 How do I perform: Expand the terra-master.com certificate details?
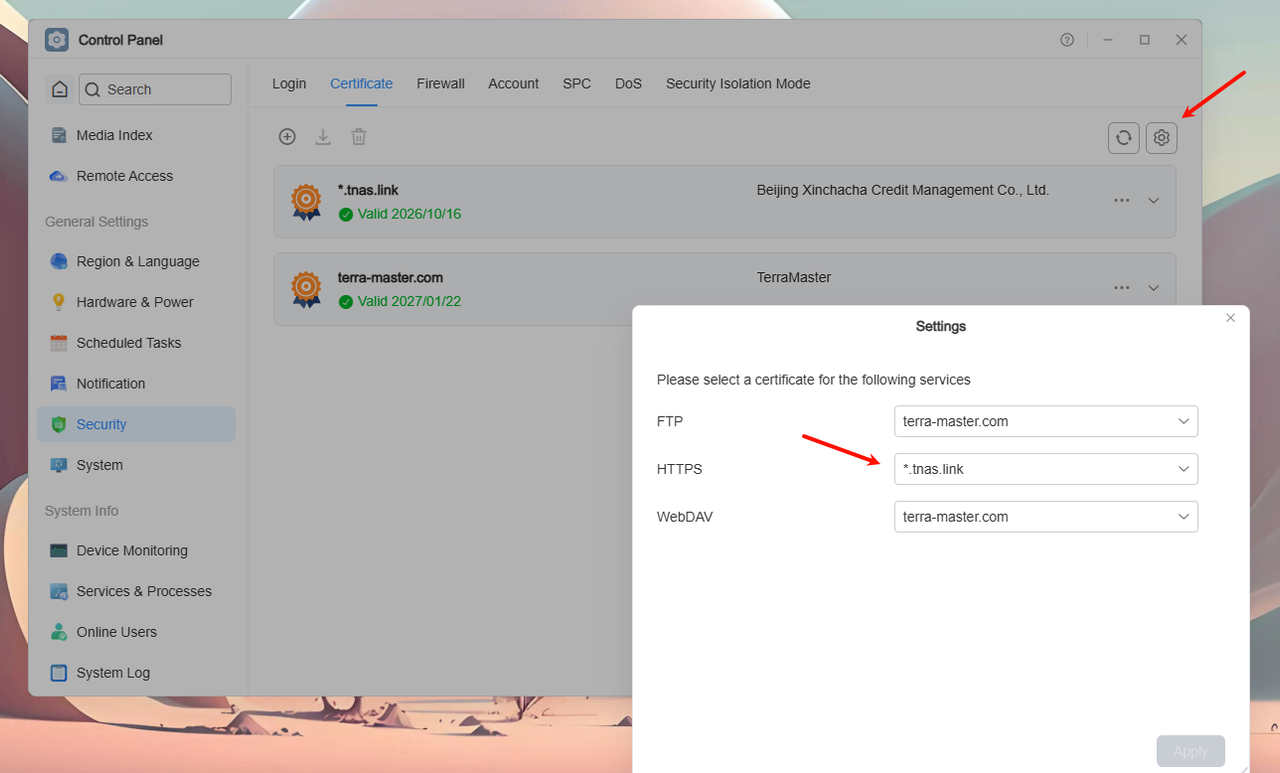(x=1153, y=288)
